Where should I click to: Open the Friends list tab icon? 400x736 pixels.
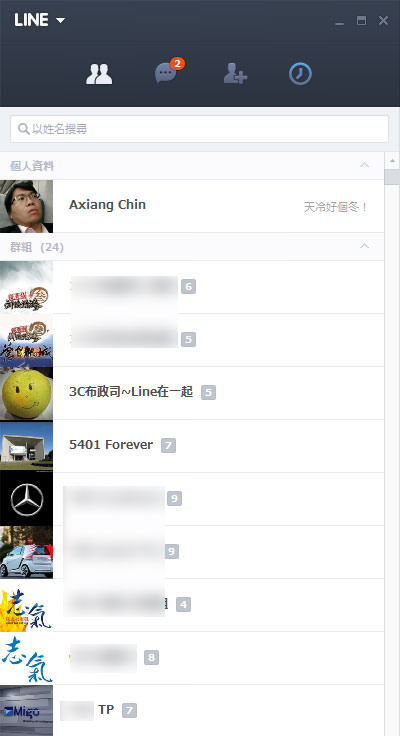(99, 74)
